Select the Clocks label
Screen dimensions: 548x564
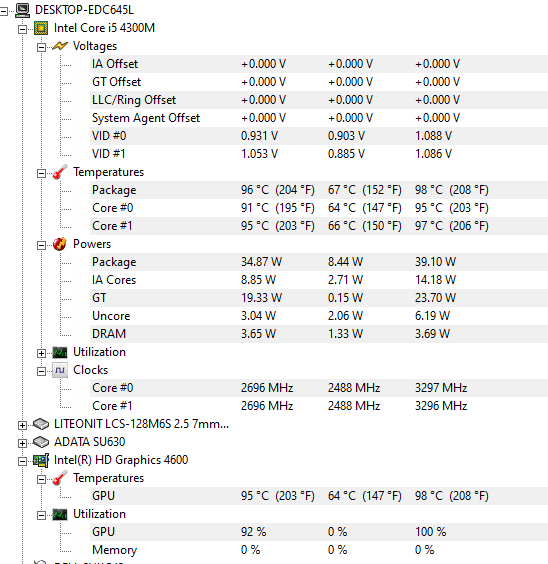coord(91,370)
